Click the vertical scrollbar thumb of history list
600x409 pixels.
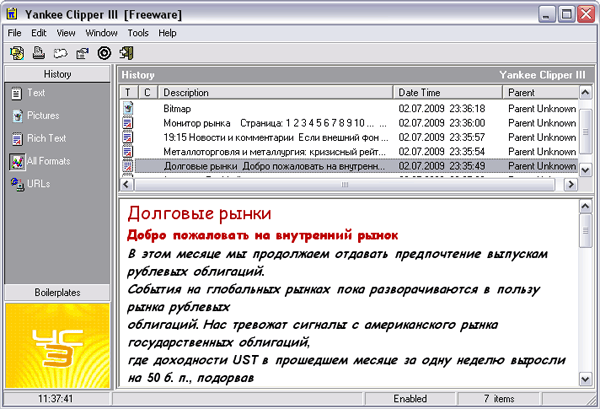click(585, 132)
